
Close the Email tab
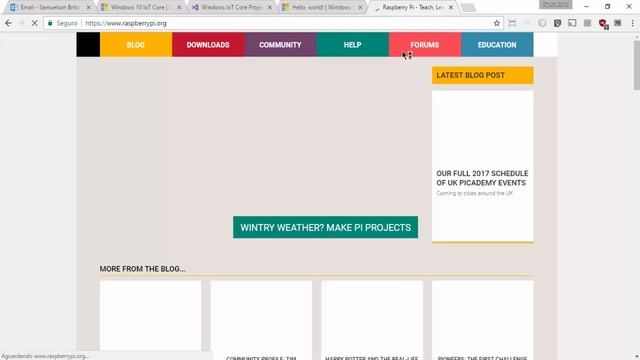(89, 7)
